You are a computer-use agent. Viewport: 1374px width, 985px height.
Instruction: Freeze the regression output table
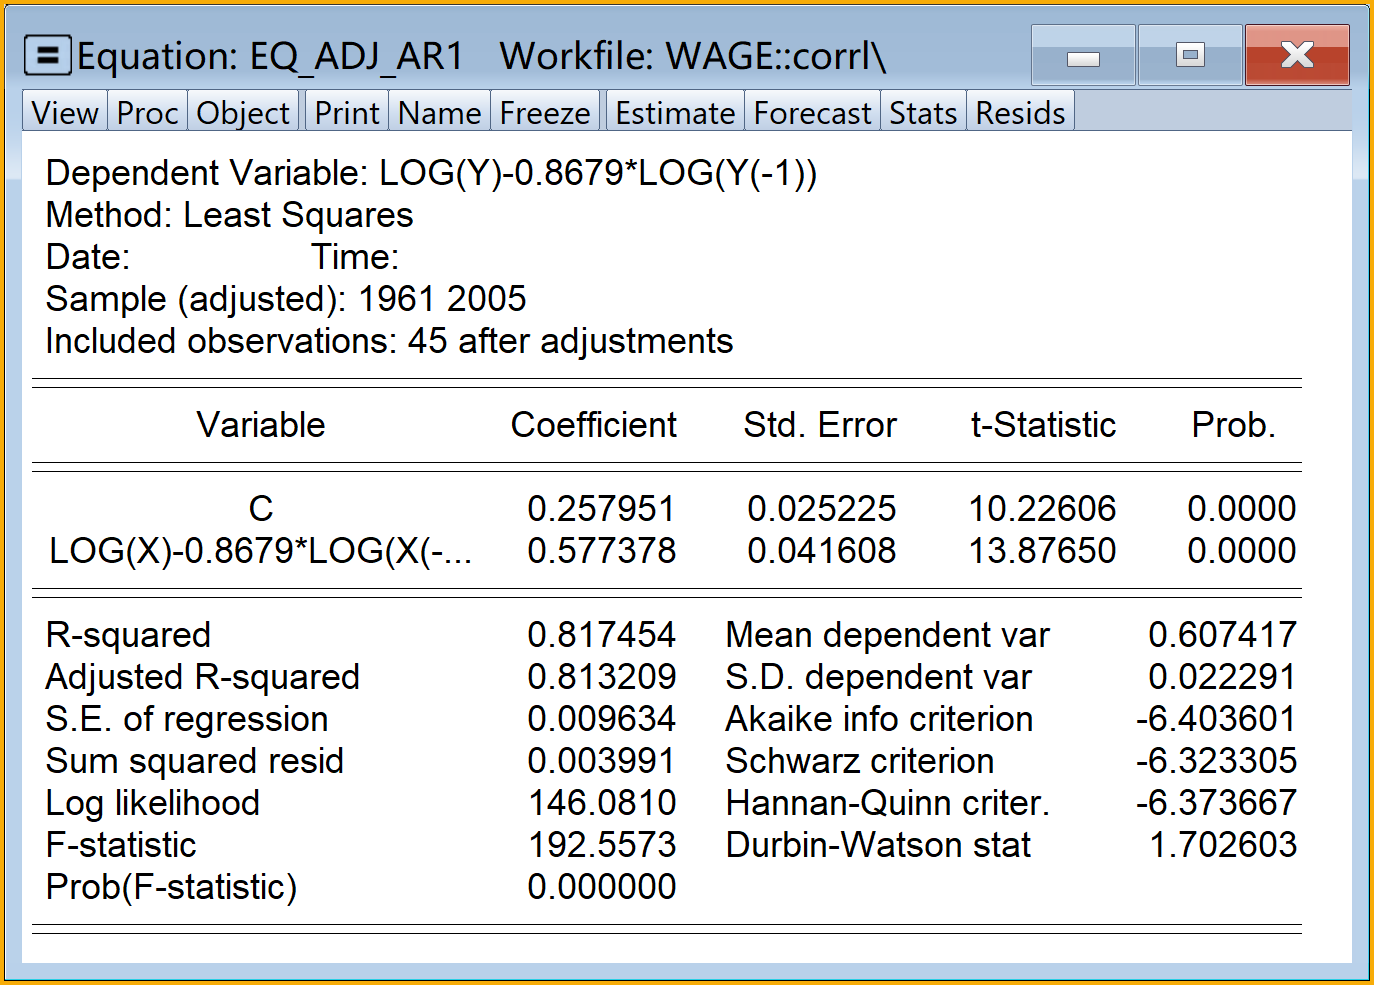(x=545, y=113)
